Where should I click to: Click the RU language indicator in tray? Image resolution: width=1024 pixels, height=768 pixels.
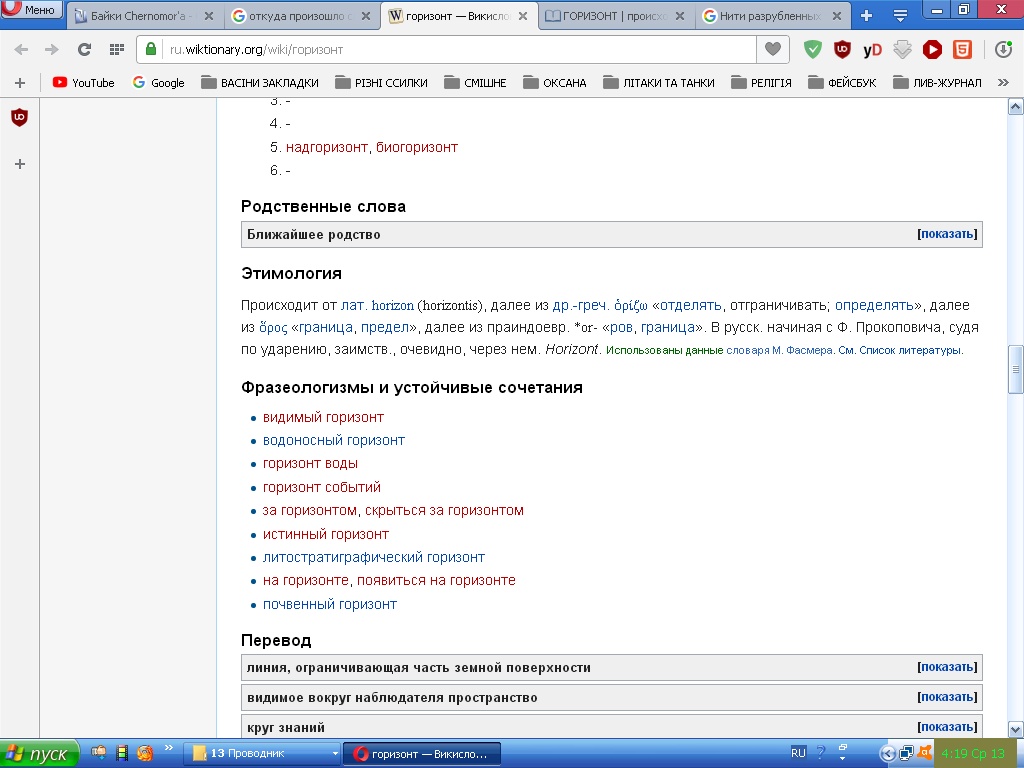798,753
